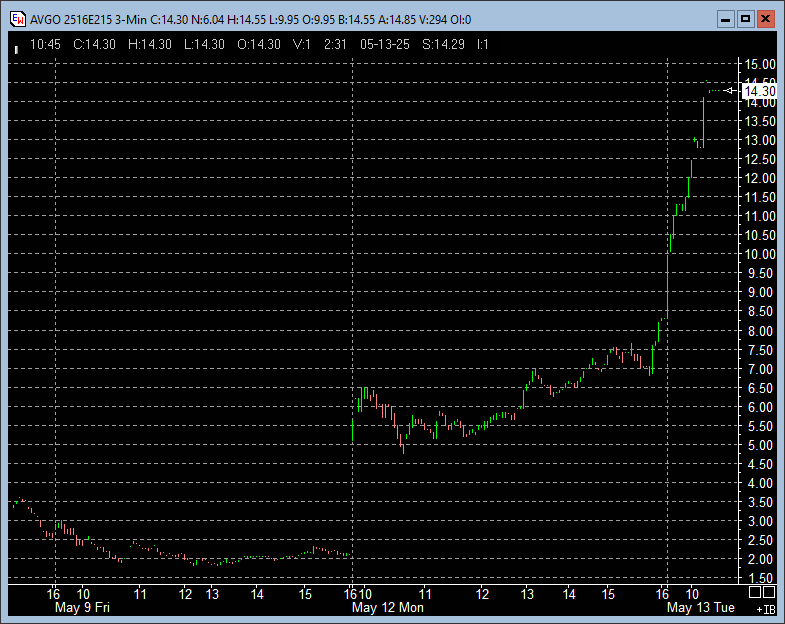Click the May 13 Tue date label
This screenshot has width=785, height=624.
click(700, 607)
